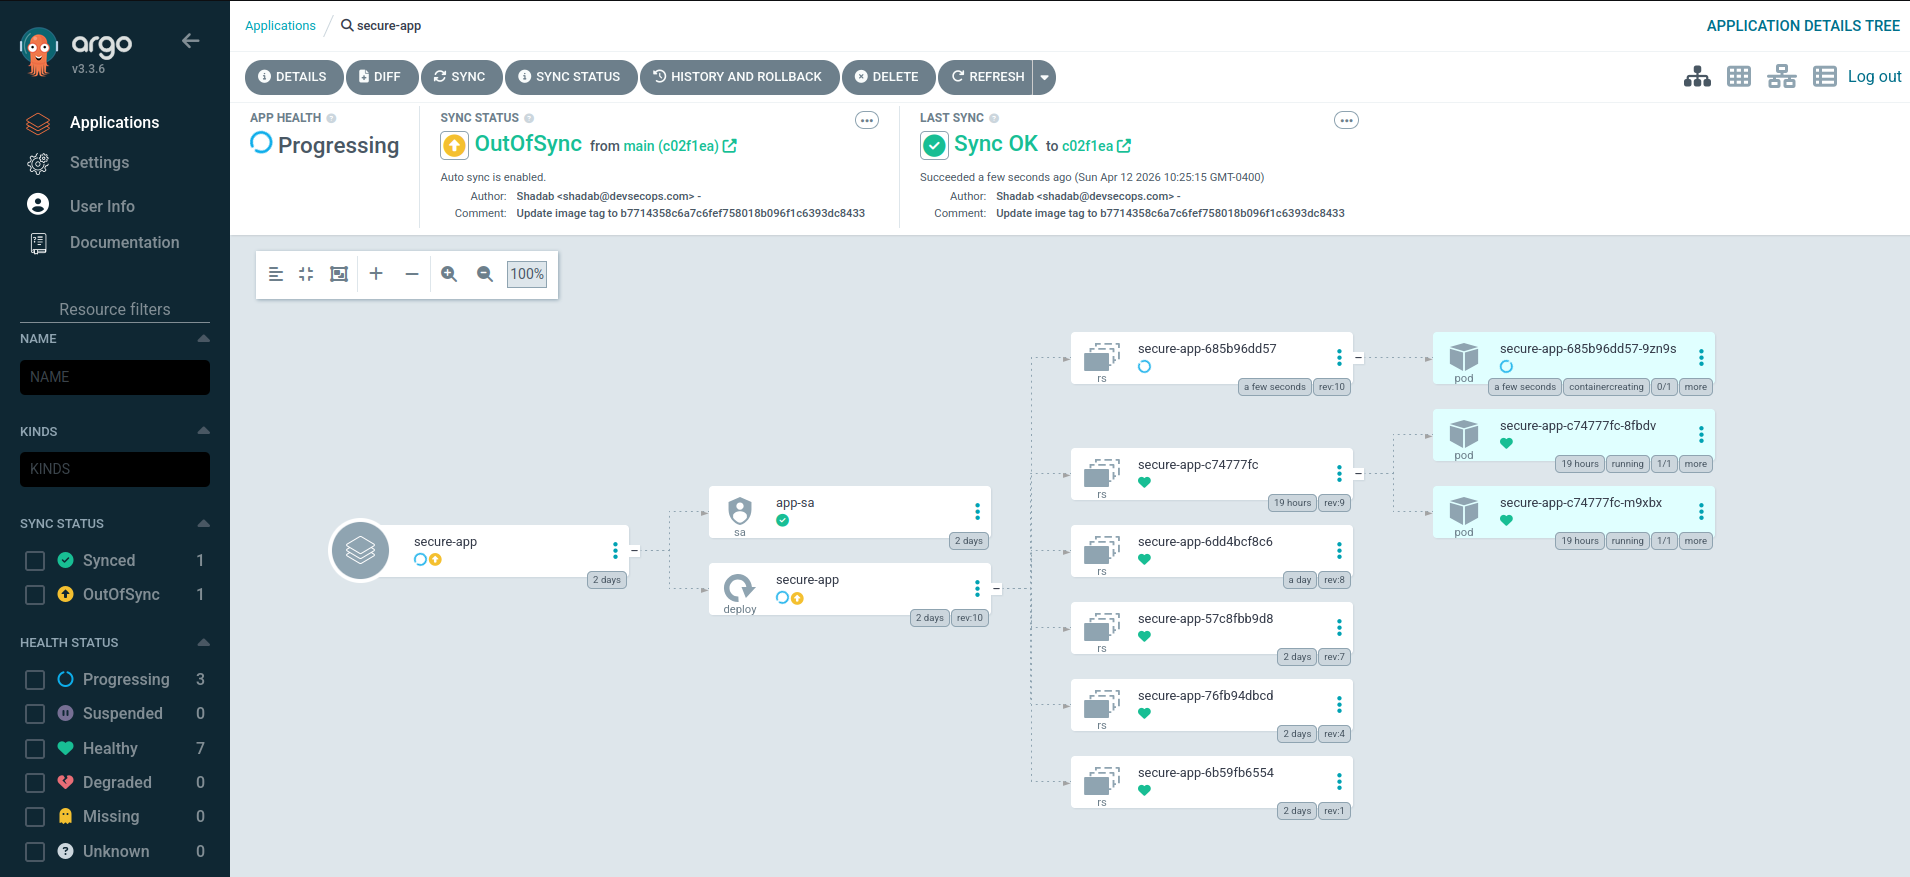Open app-sa node kebab menu
Image resolution: width=1910 pixels, height=877 pixels.
pos(977,512)
